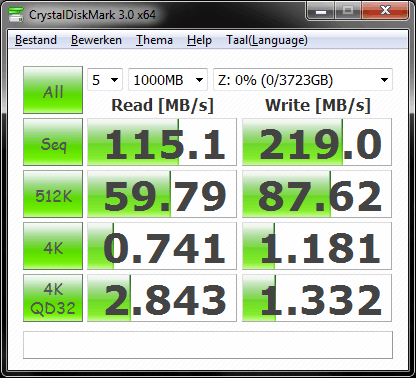417x379 pixels.
Task: Minimize the CrystalDiskMark window
Action: (x=321, y=11)
